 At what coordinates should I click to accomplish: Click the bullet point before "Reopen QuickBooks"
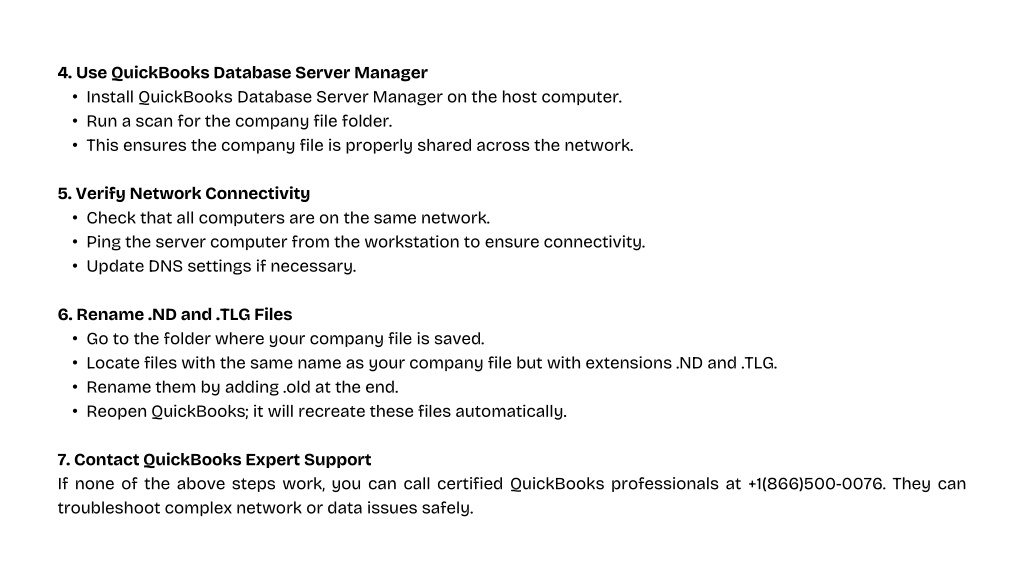[x=75, y=412]
